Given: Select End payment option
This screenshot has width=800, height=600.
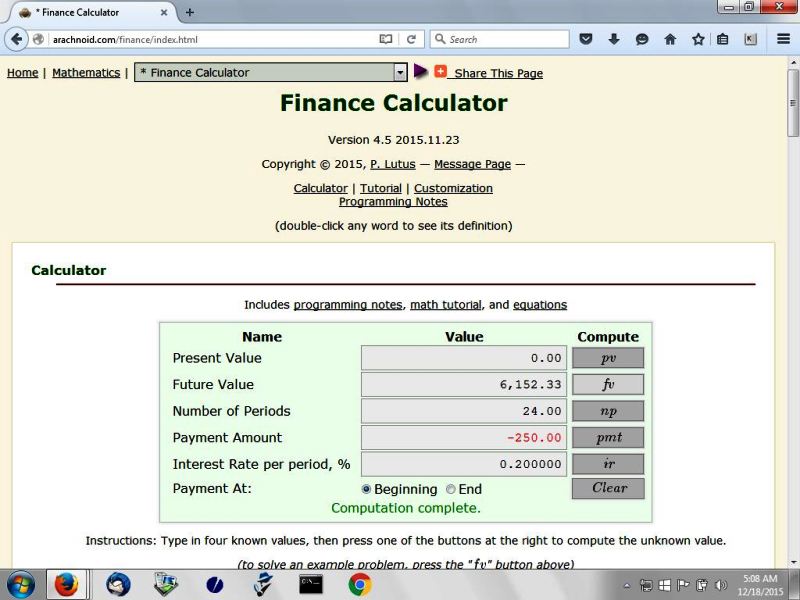Looking at the screenshot, I should 451,489.
